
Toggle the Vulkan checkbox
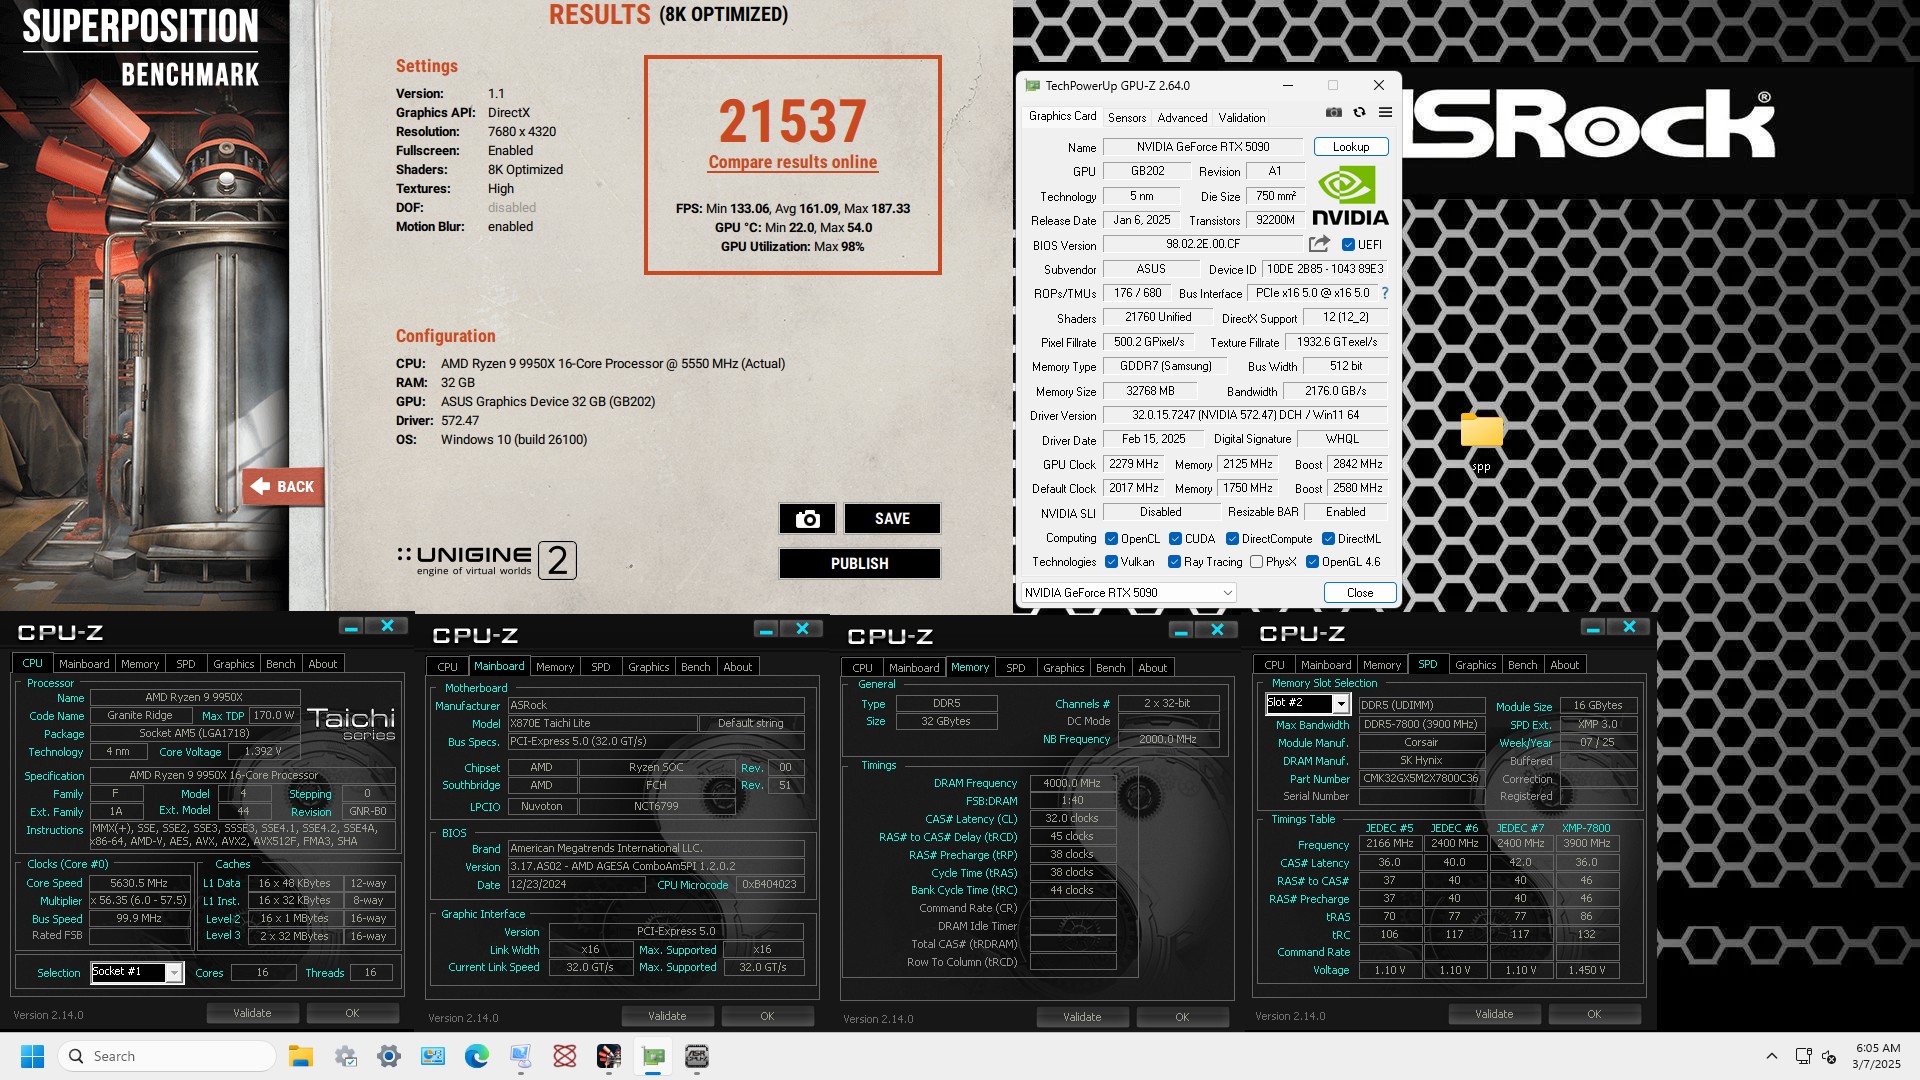point(1111,562)
